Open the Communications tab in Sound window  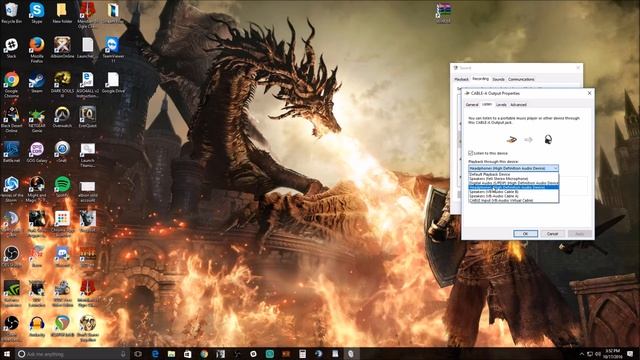pos(521,79)
